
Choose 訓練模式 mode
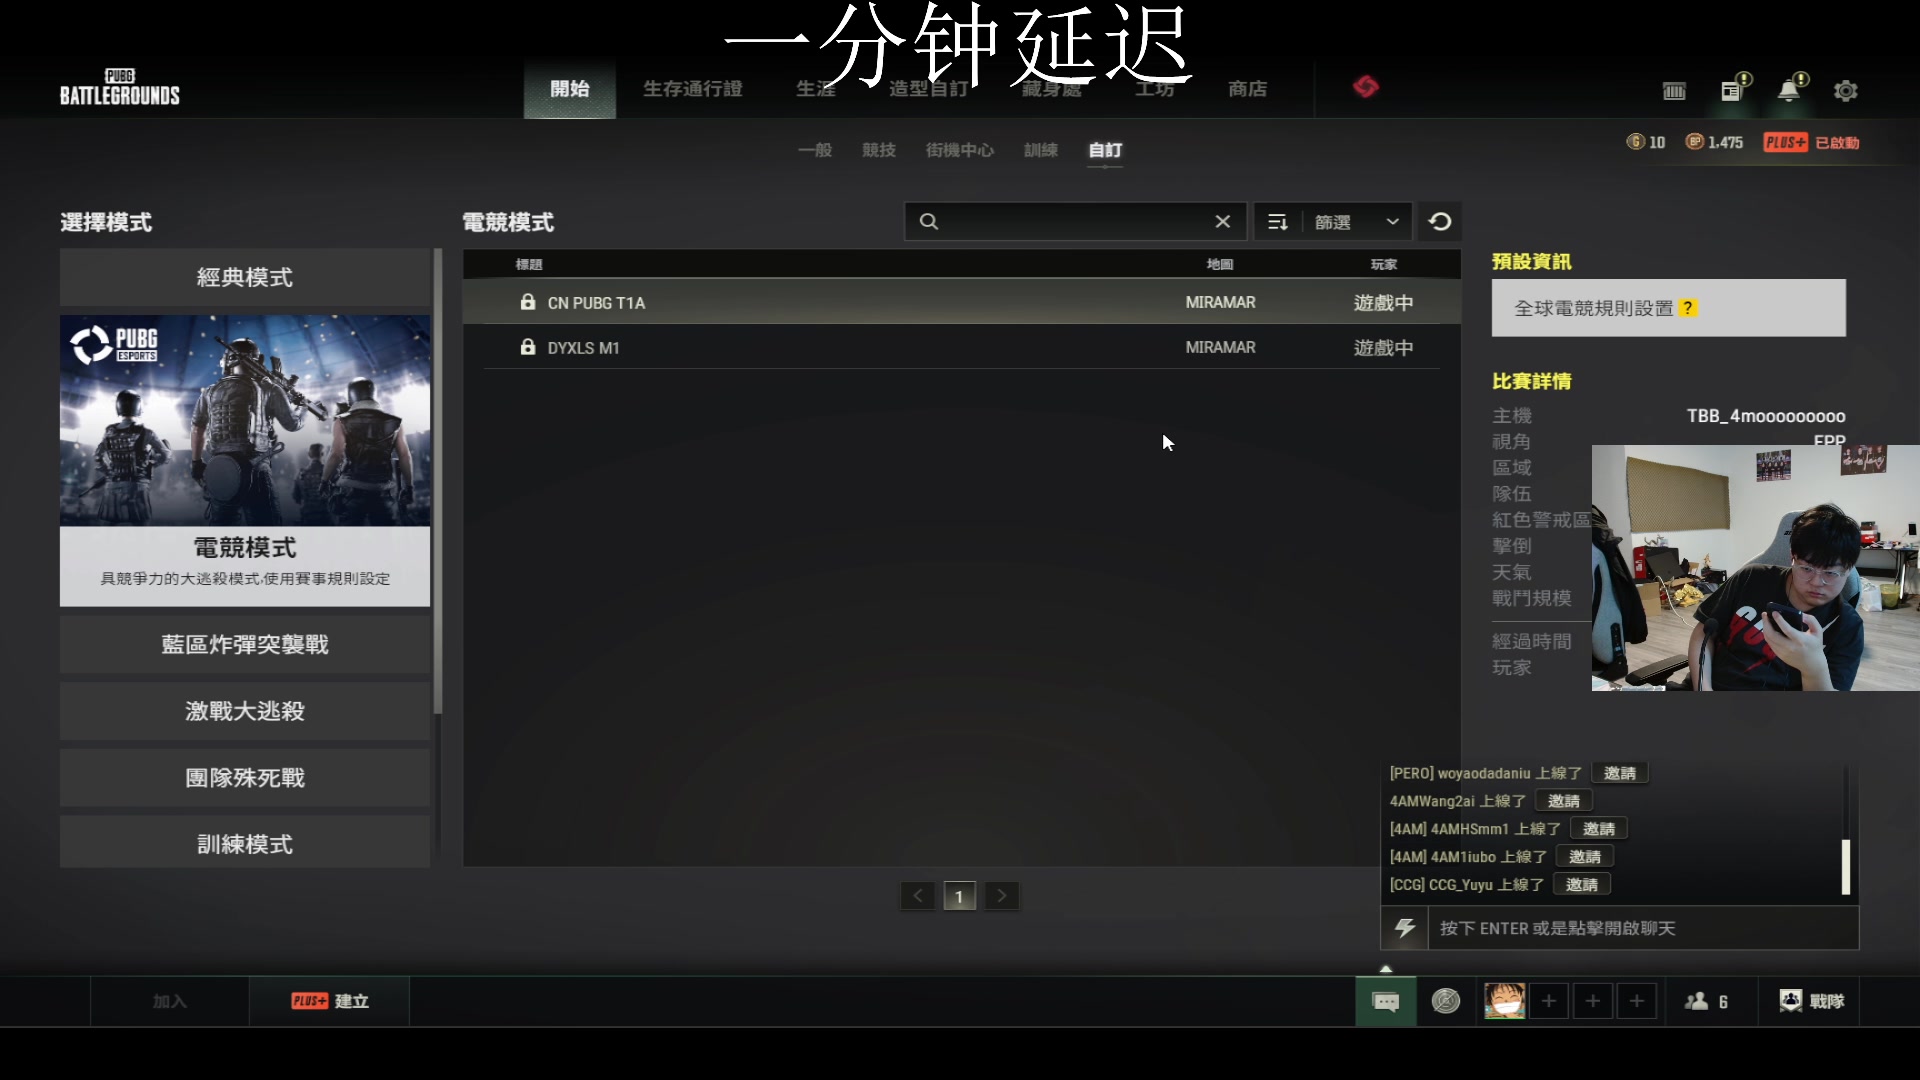click(x=245, y=842)
